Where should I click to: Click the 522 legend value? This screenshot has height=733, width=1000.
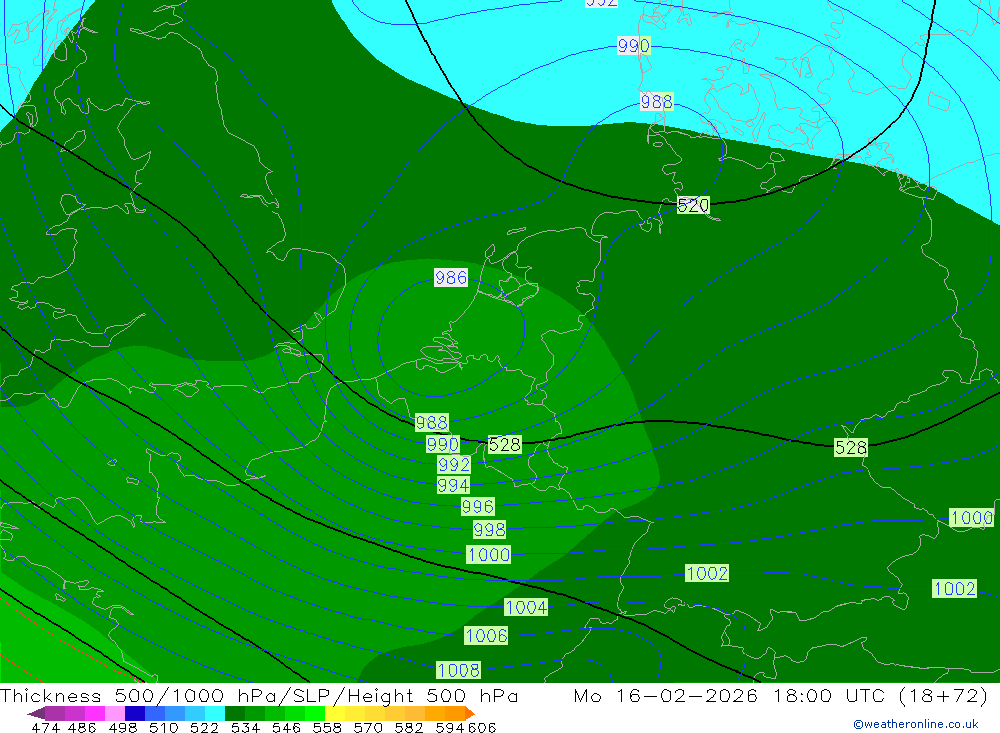pyautogui.click(x=204, y=728)
